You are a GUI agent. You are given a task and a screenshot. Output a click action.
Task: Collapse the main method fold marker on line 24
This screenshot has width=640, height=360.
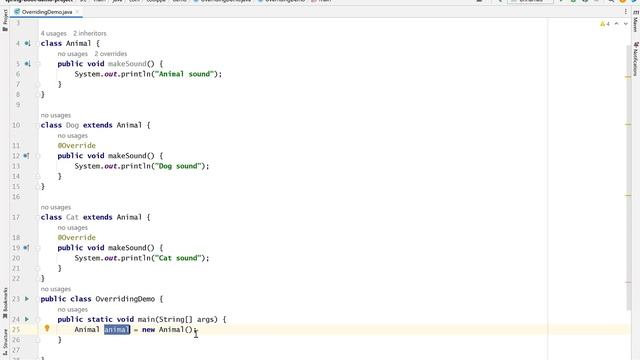click(38, 320)
